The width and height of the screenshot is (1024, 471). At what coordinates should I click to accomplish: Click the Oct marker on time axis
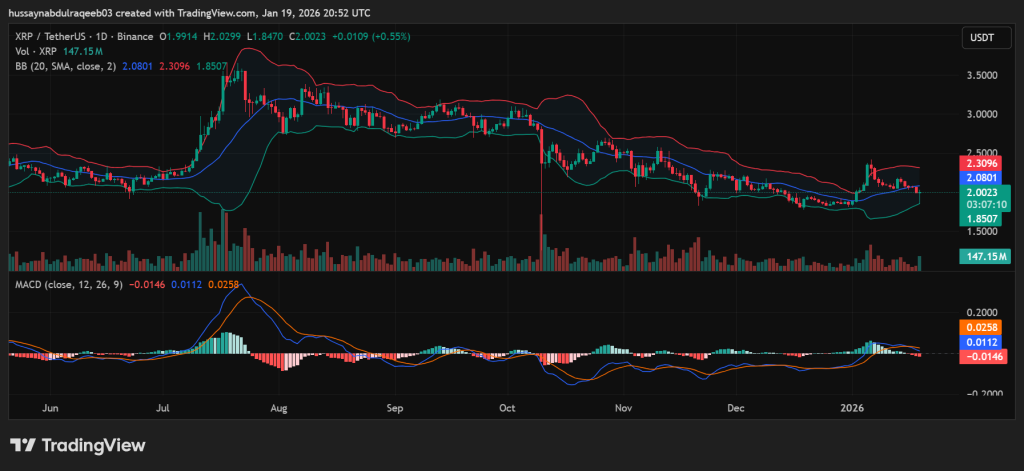pos(507,409)
